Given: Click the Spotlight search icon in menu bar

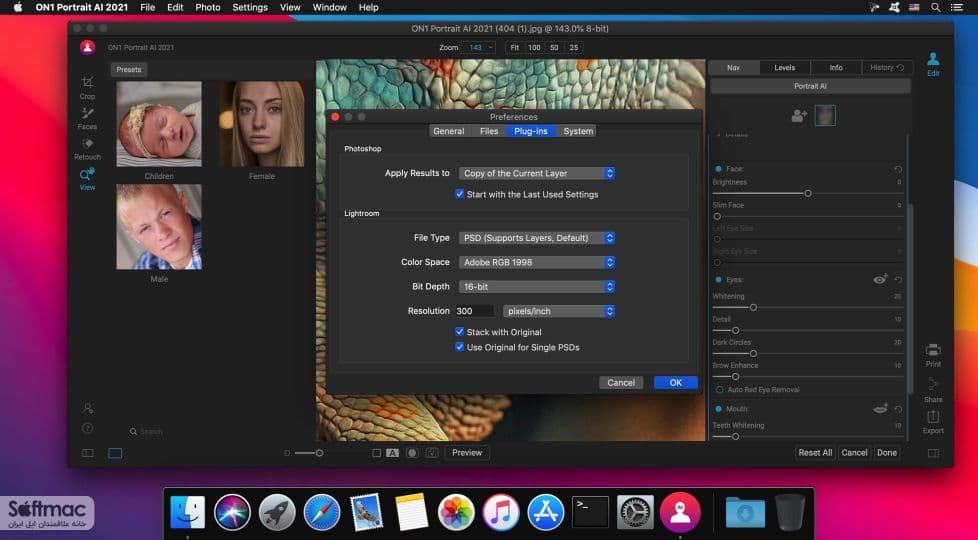Looking at the screenshot, I should coord(936,7).
